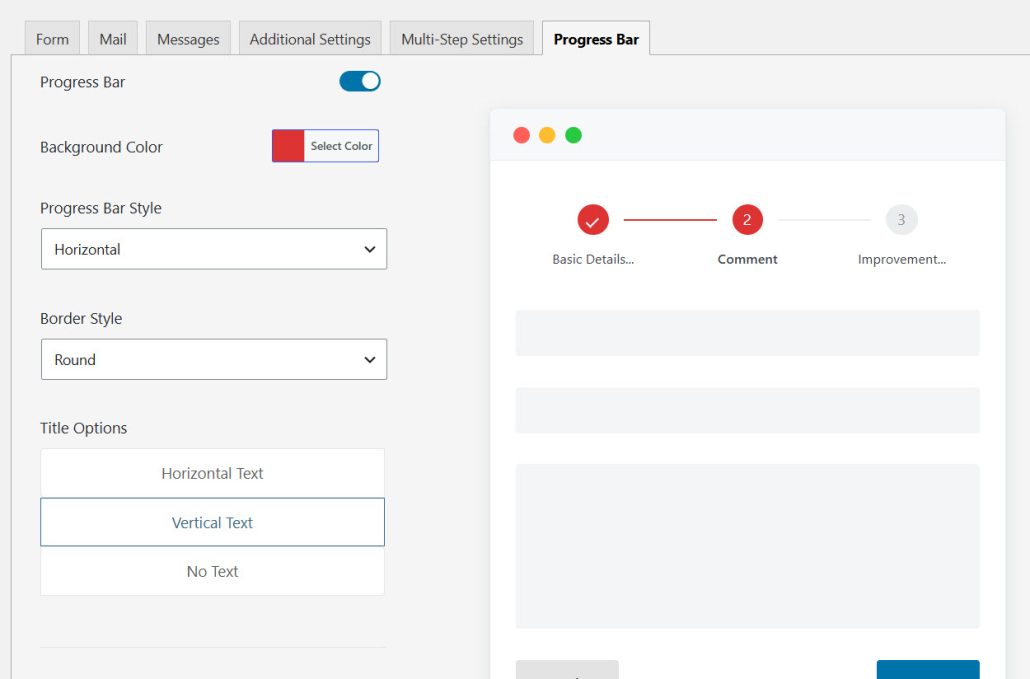
Task: Turn off the Progress Bar toggle
Action: [360, 81]
